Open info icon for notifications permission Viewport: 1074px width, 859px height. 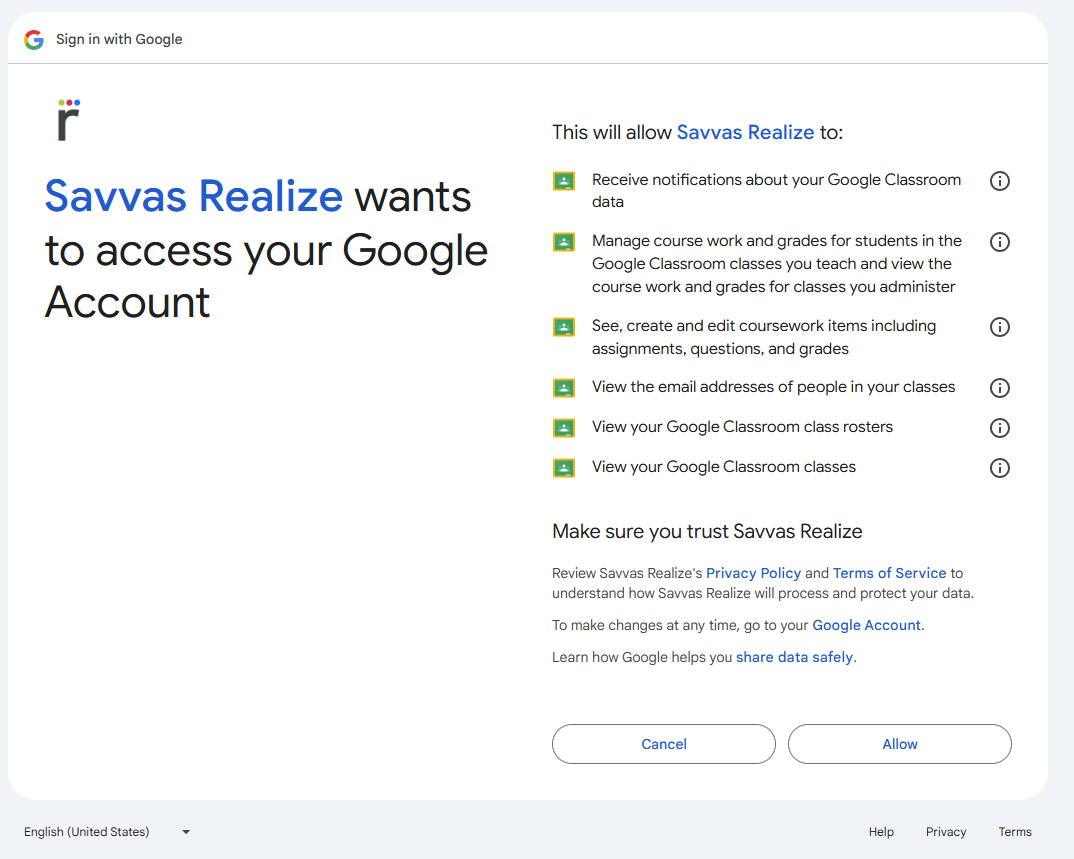click(999, 181)
